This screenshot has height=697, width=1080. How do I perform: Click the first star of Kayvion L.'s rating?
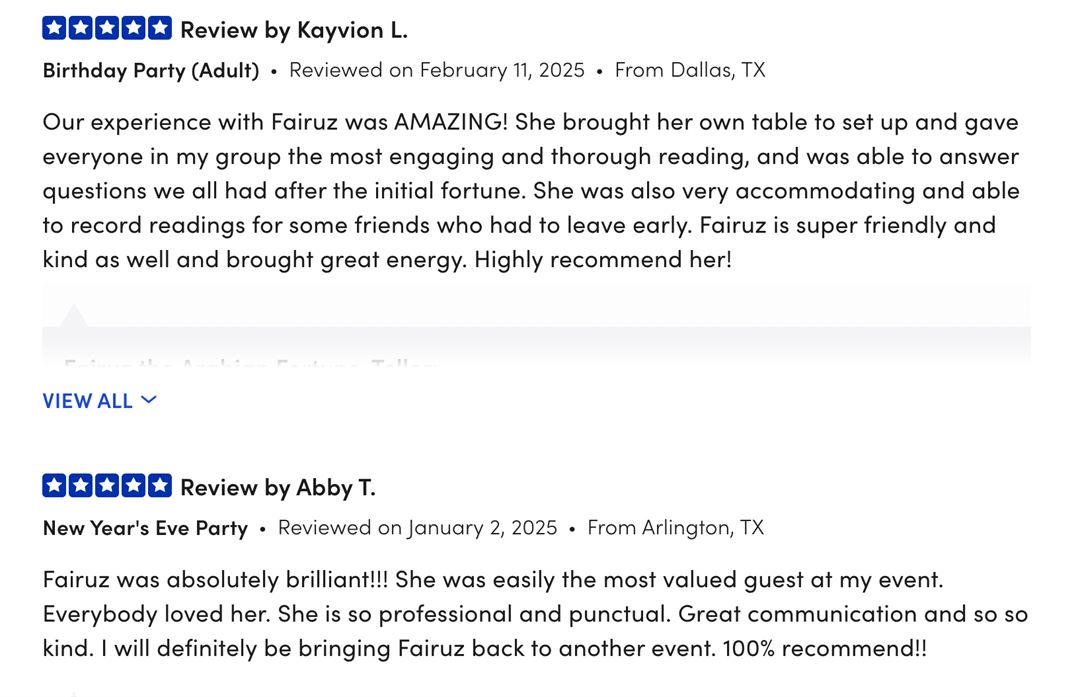tap(54, 28)
